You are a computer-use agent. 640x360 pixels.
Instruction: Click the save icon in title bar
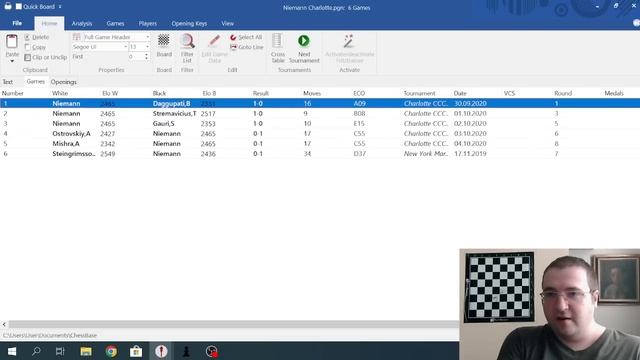[8, 6]
